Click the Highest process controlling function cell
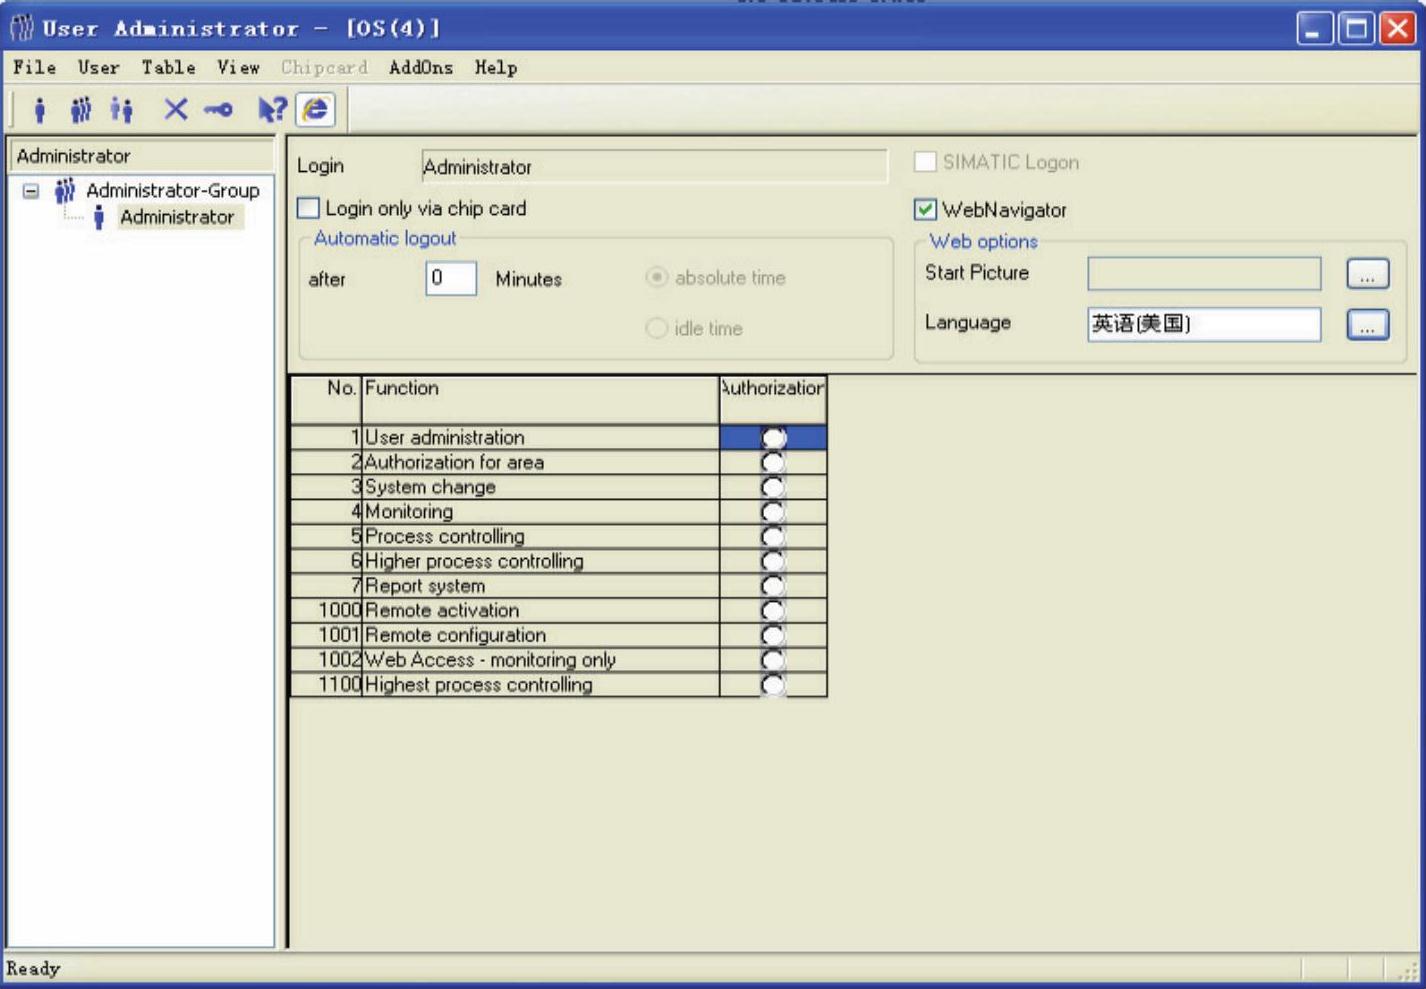The image size is (1426, 989). pos(540,685)
